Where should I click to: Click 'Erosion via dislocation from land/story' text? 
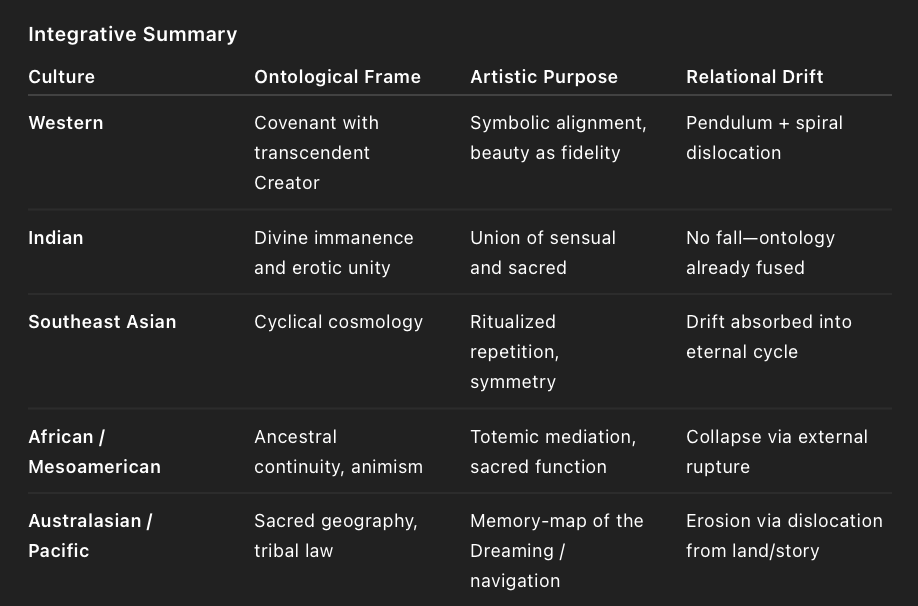(x=785, y=536)
